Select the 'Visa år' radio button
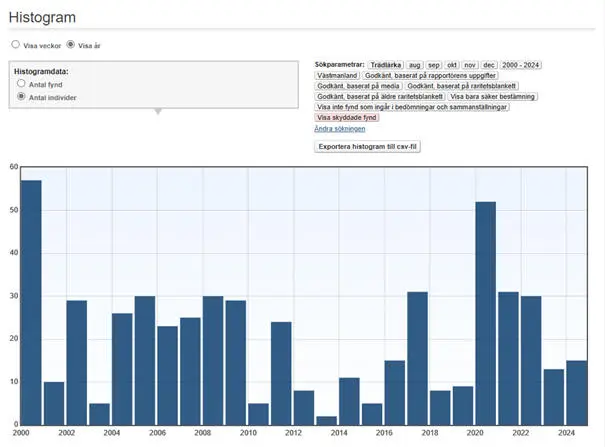Screen dimensions: 605x447 pyautogui.click(x=70, y=45)
